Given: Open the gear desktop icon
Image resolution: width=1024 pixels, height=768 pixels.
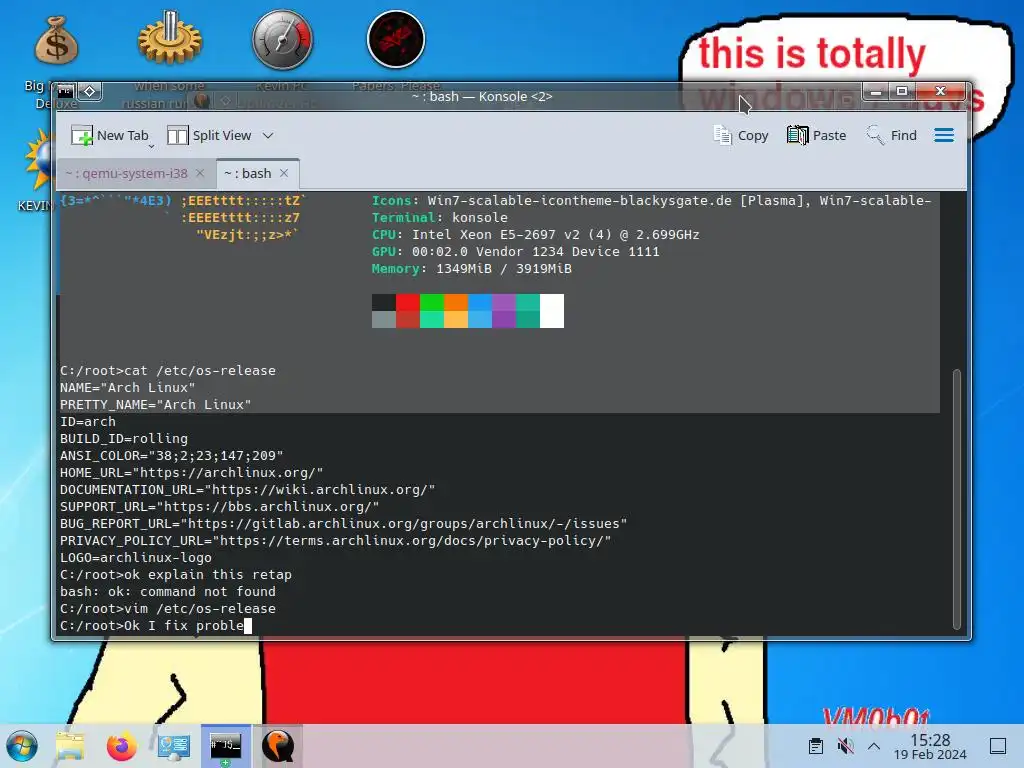Looking at the screenshot, I should (169, 37).
